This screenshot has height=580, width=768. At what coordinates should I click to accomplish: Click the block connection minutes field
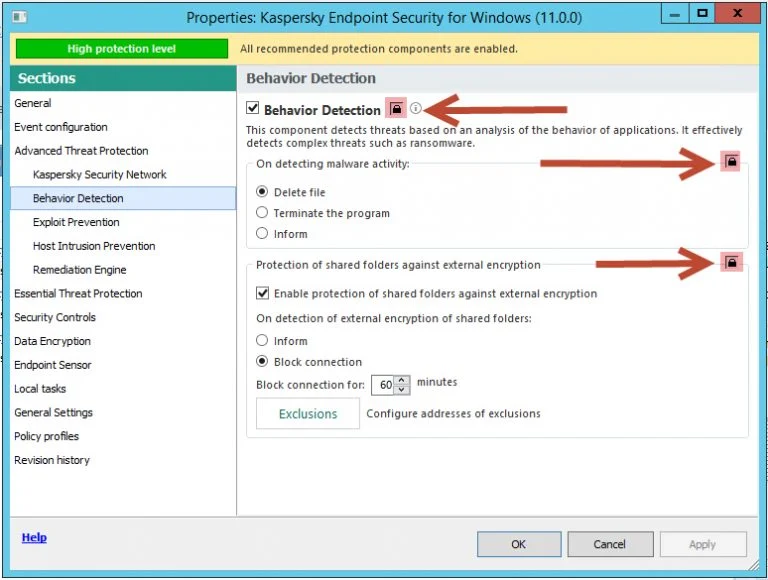[384, 385]
